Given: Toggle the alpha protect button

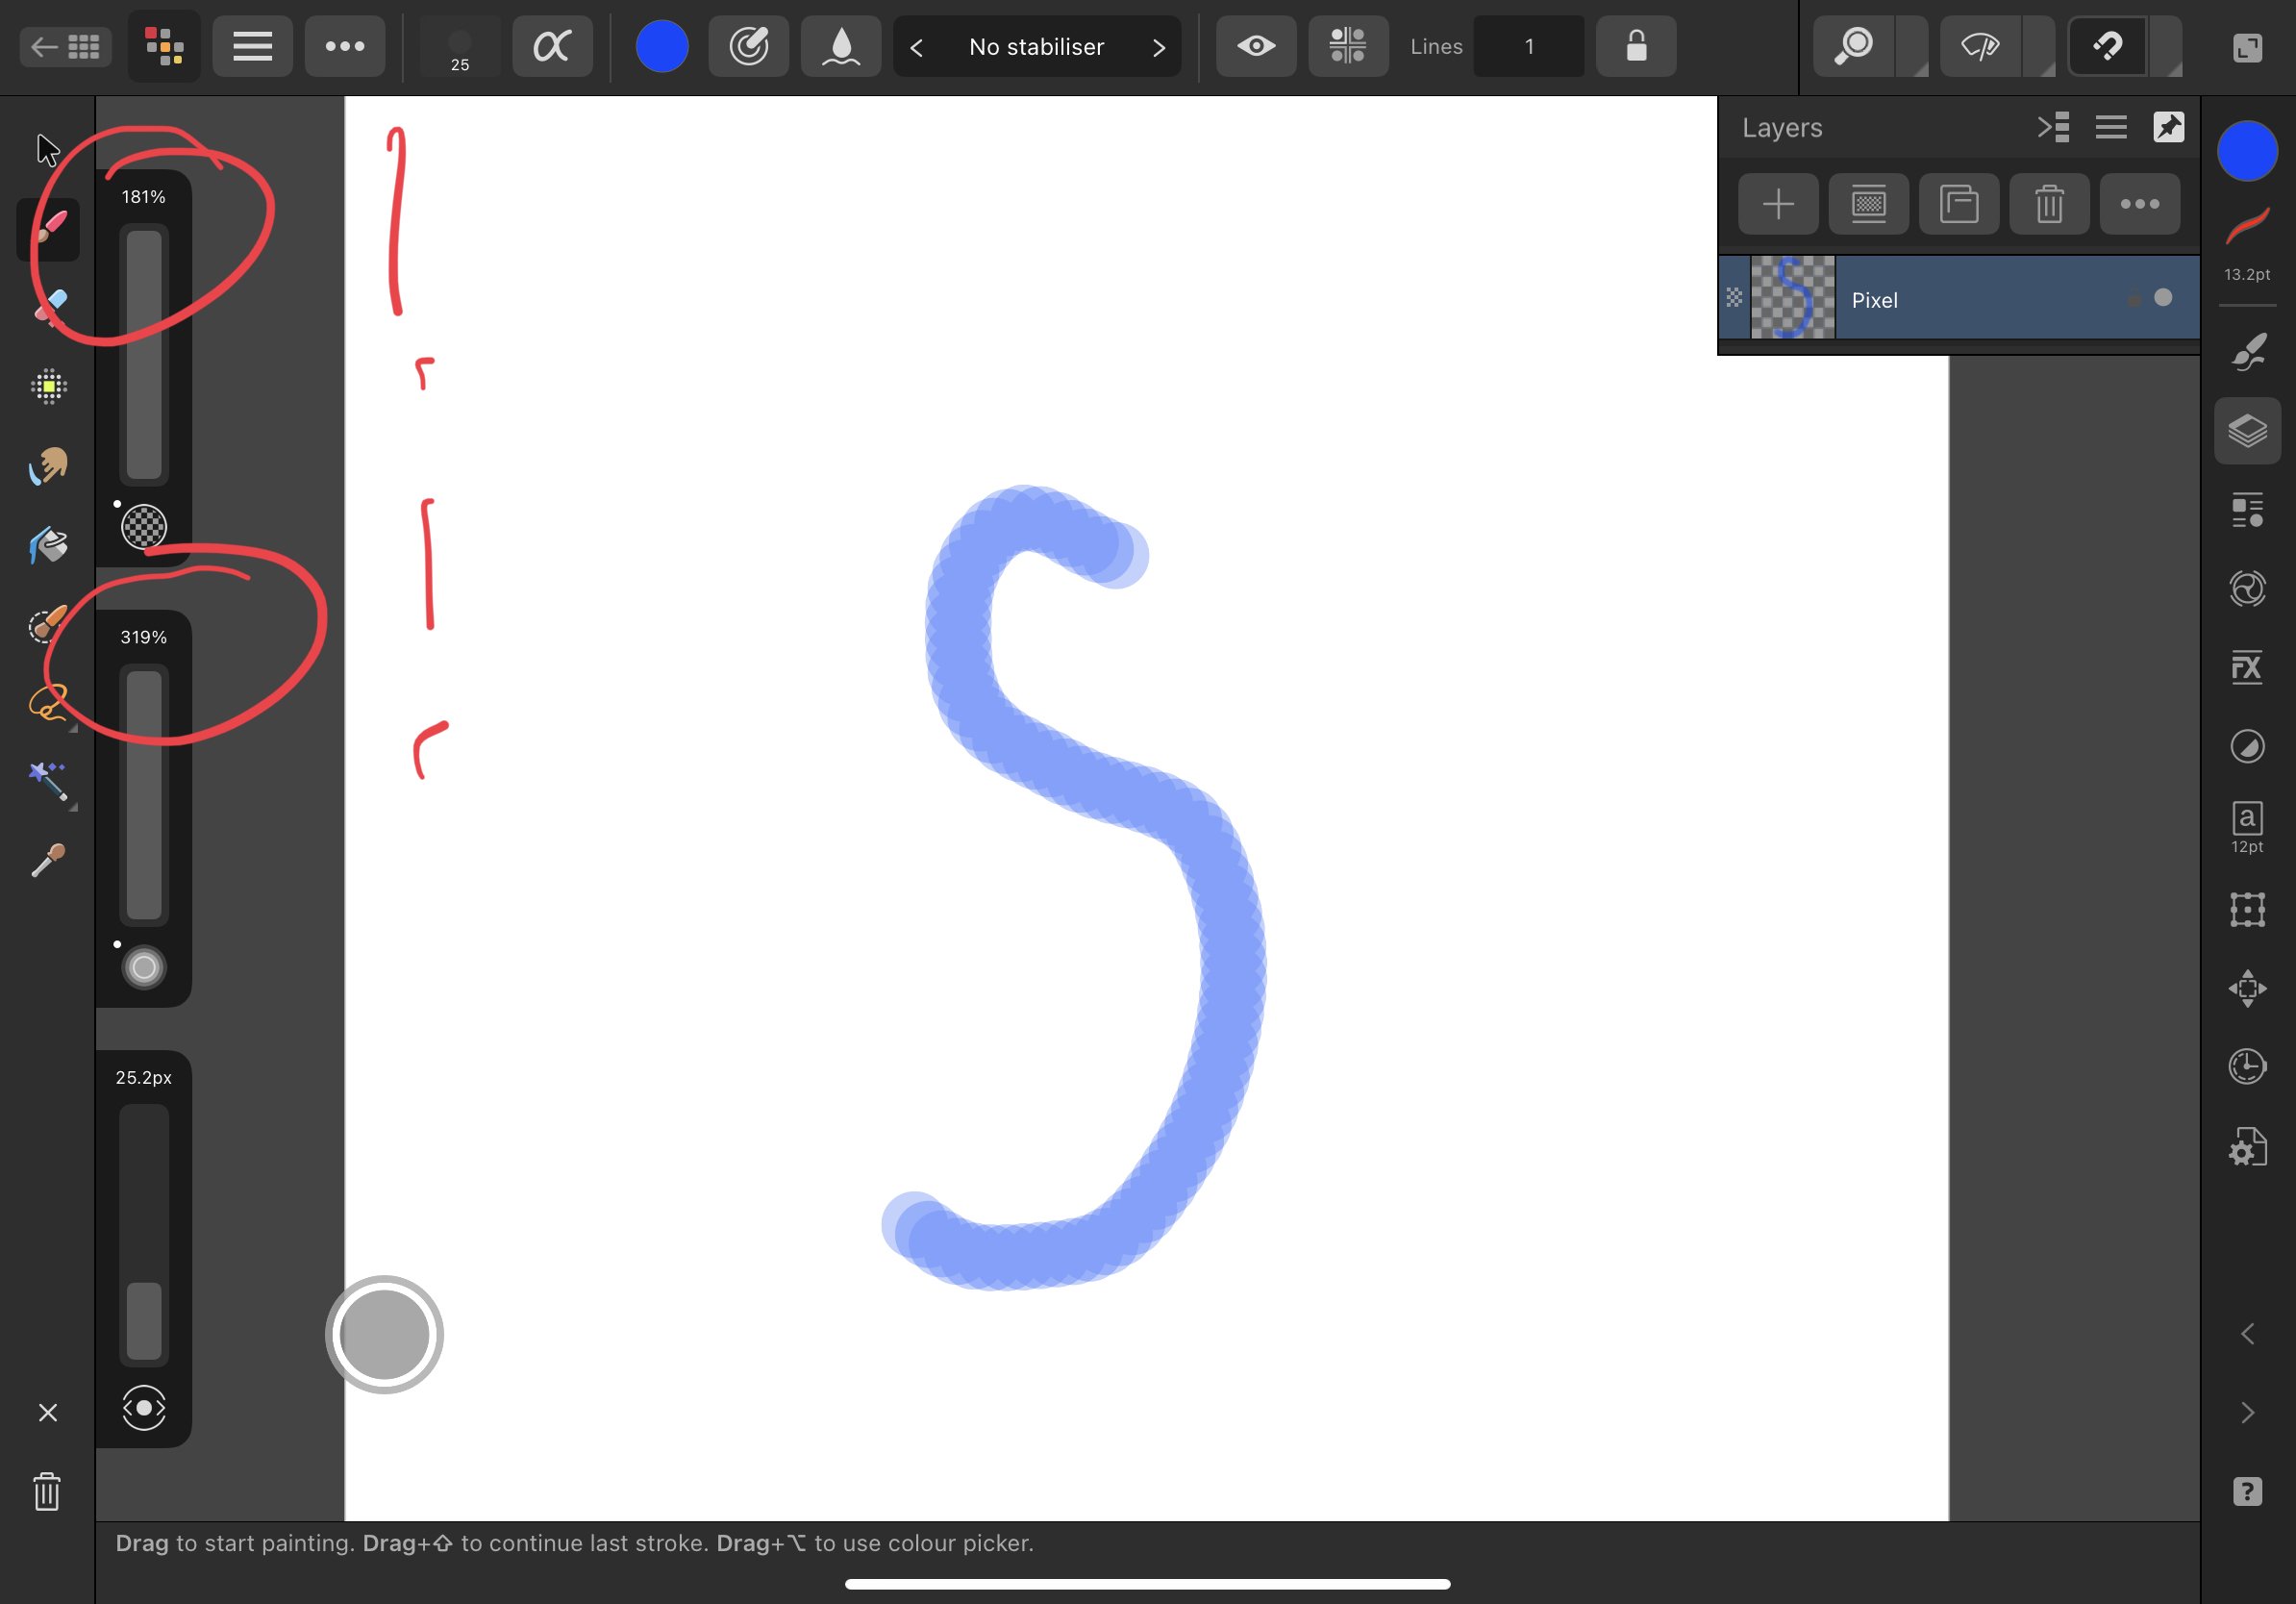Looking at the screenshot, I should pyautogui.click(x=552, y=46).
